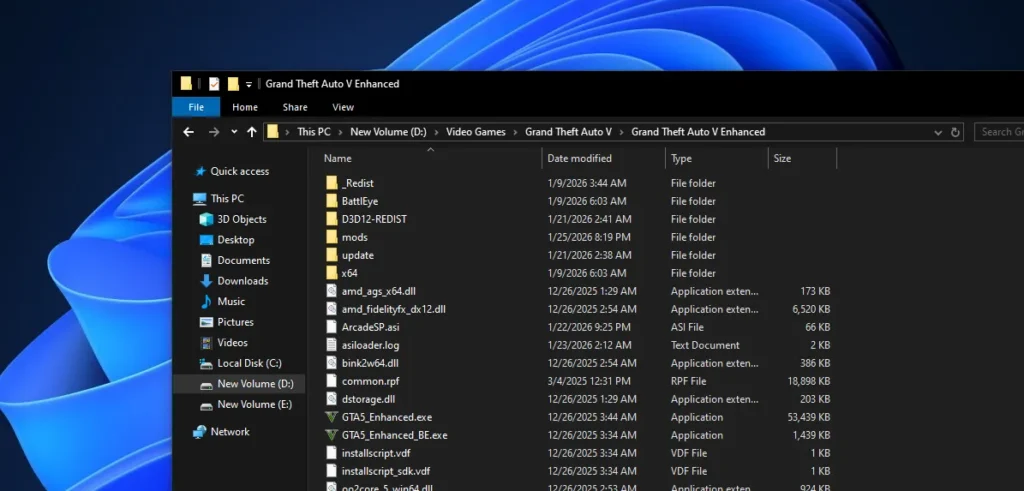Expand the chevron after the Video Games breadcrumb
The image size is (1024, 491).
click(516, 132)
